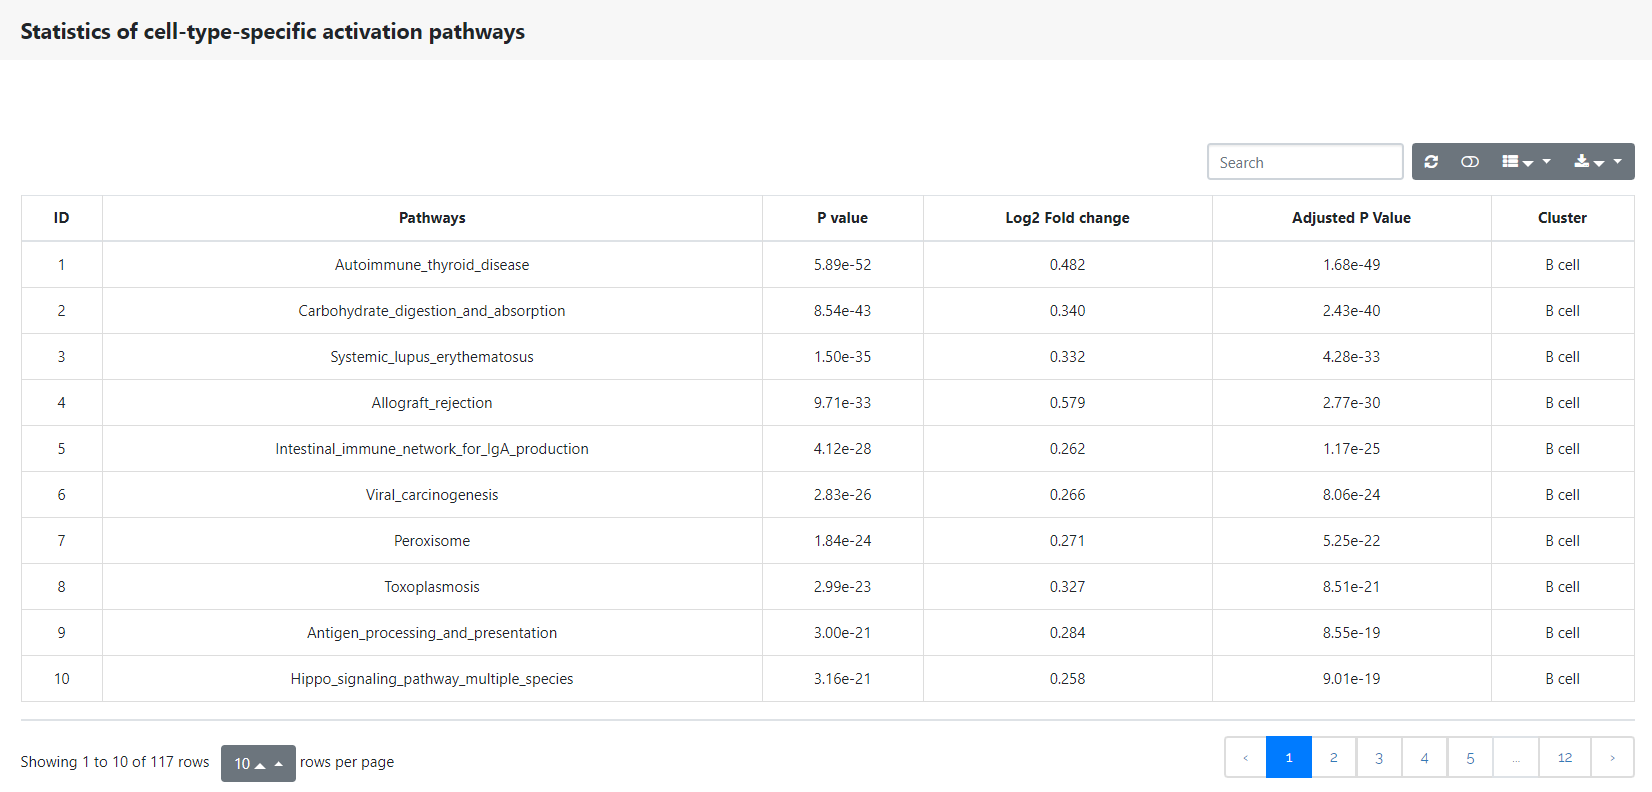
Task: Click B cell in Toxoplasmosis row
Action: (x=1562, y=587)
